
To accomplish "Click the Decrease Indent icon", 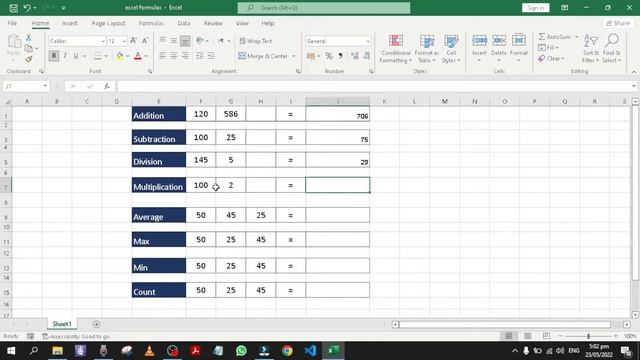I will 200,56.
